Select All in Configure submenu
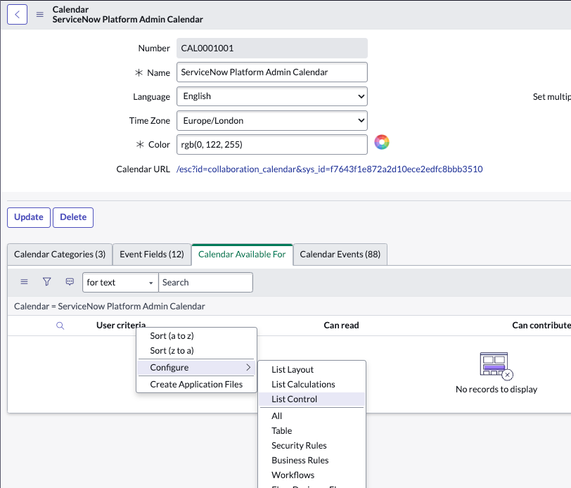The width and height of the screenshot is (571, 488). 277,416
